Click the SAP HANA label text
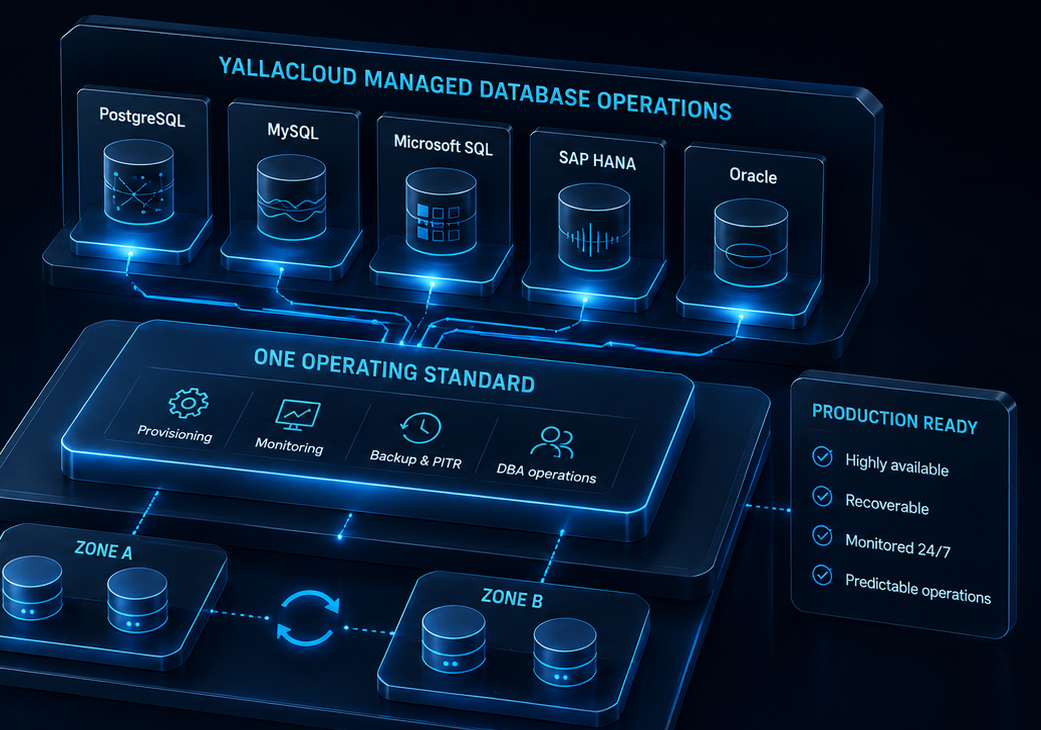The height and width of the screenshot is (730, 1041). pyautogui.click(x=598, y=160)
